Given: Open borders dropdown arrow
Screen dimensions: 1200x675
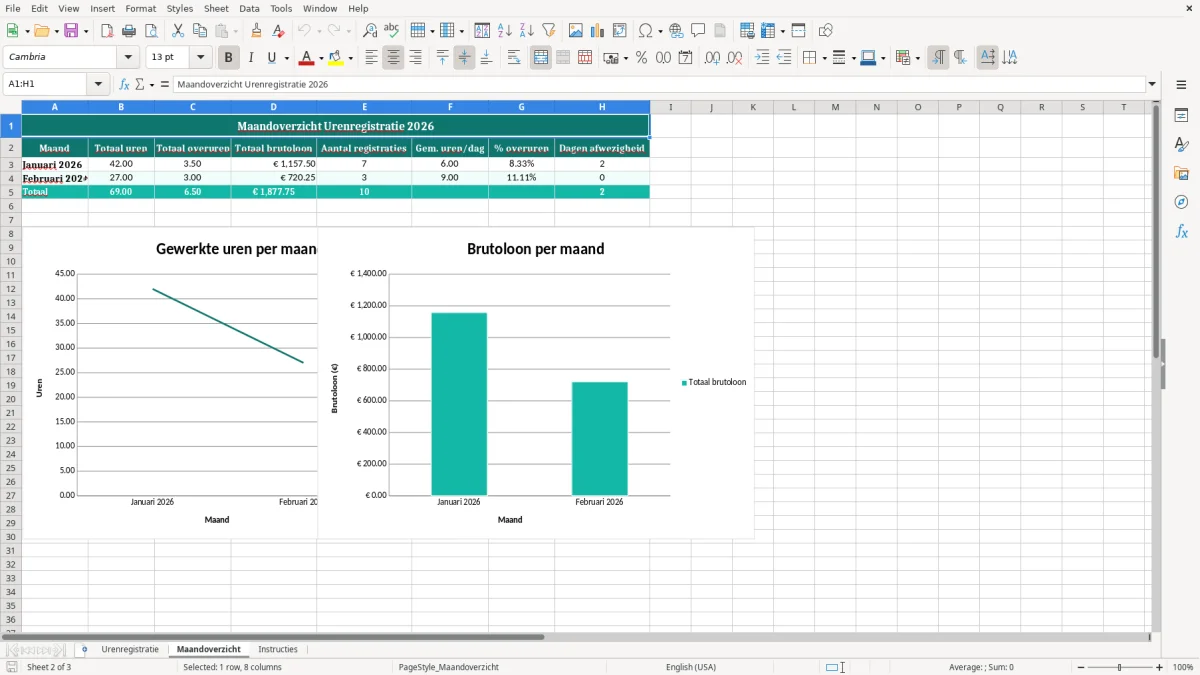Looking at the screenshot, I should pos(823,59).
